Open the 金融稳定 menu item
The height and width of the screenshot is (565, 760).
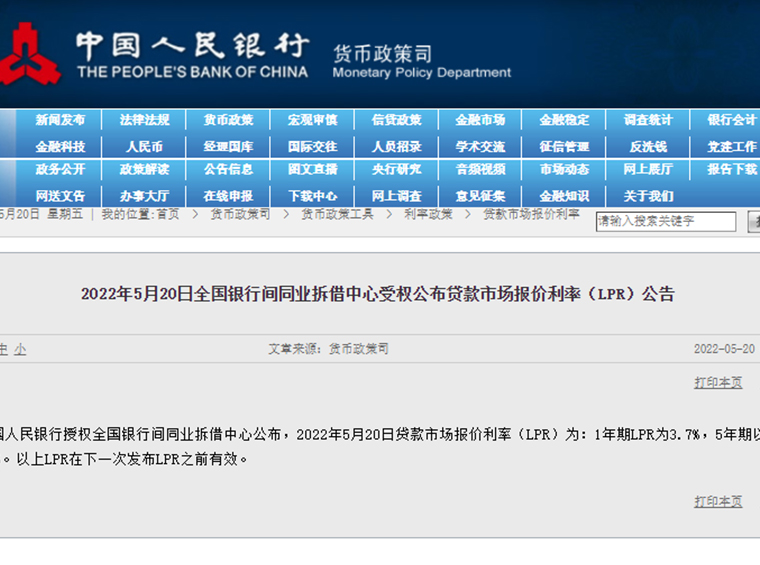(565, 120)
